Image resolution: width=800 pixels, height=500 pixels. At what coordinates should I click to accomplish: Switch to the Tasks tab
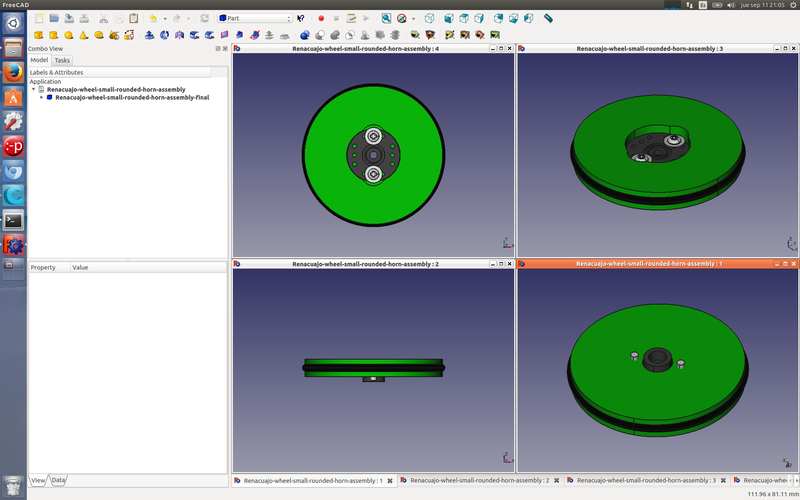62,60
